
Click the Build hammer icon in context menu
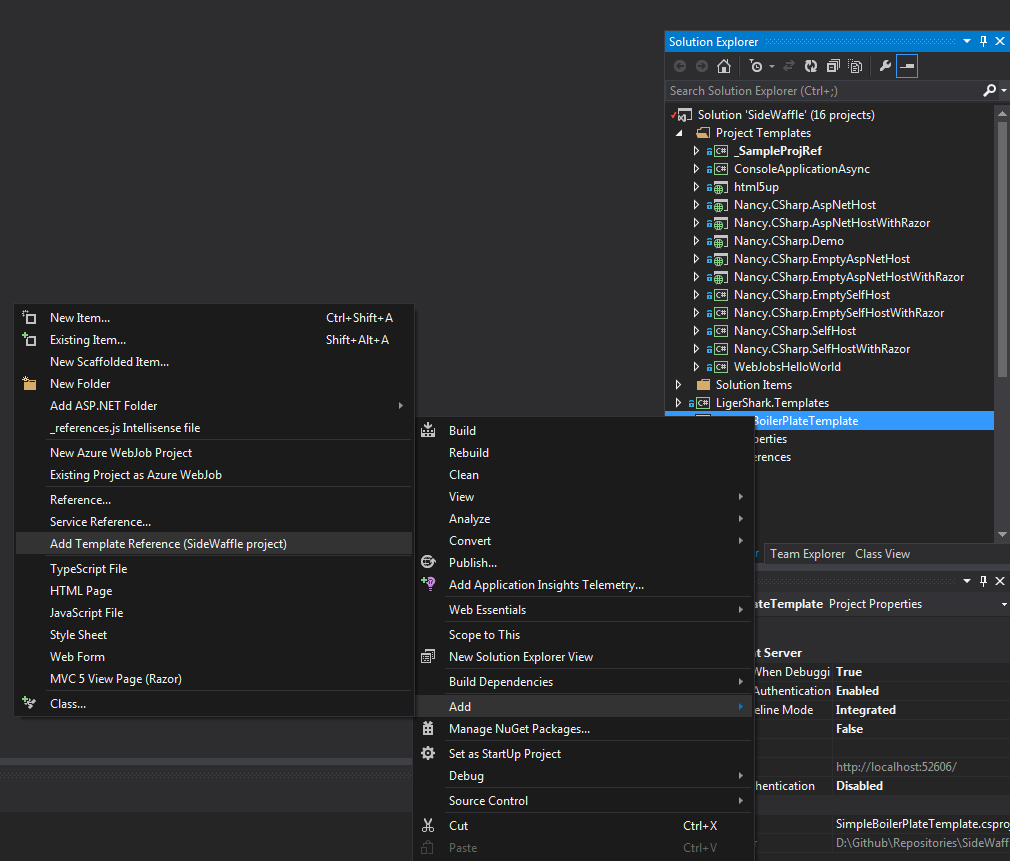pyautogui.click(x=428, y=430)
